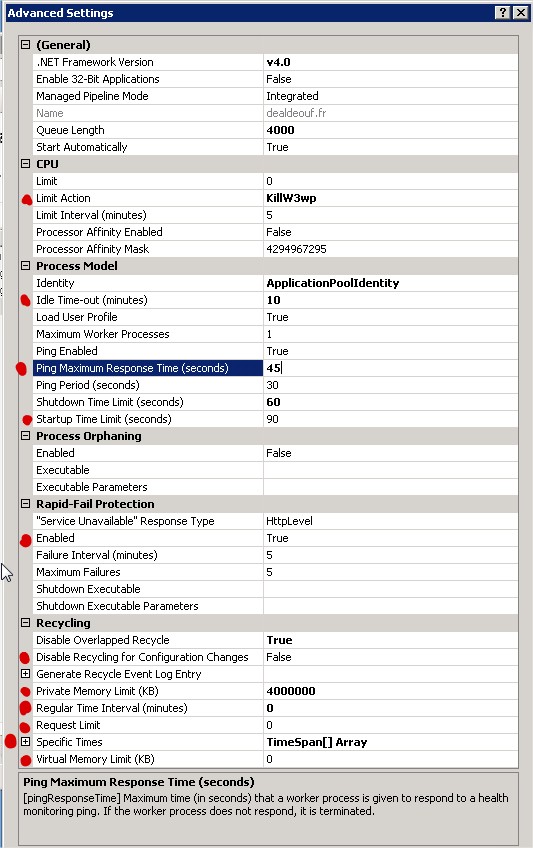Screen dimensions: 533x848
Task: Select "Service Unavailable" Response Type property
Action: coord(148,521)
